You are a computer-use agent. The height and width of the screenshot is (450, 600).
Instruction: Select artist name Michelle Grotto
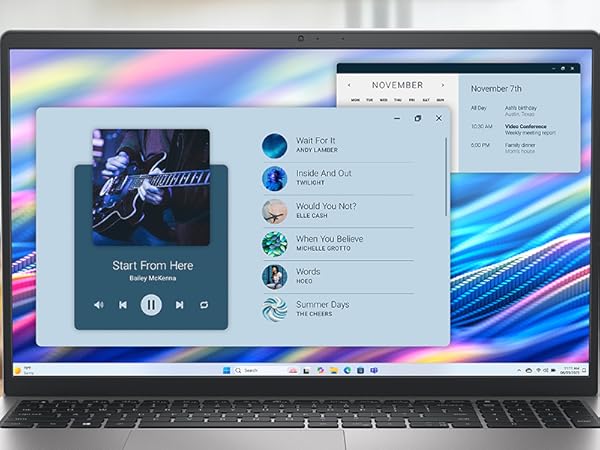[x=323, y=249]
